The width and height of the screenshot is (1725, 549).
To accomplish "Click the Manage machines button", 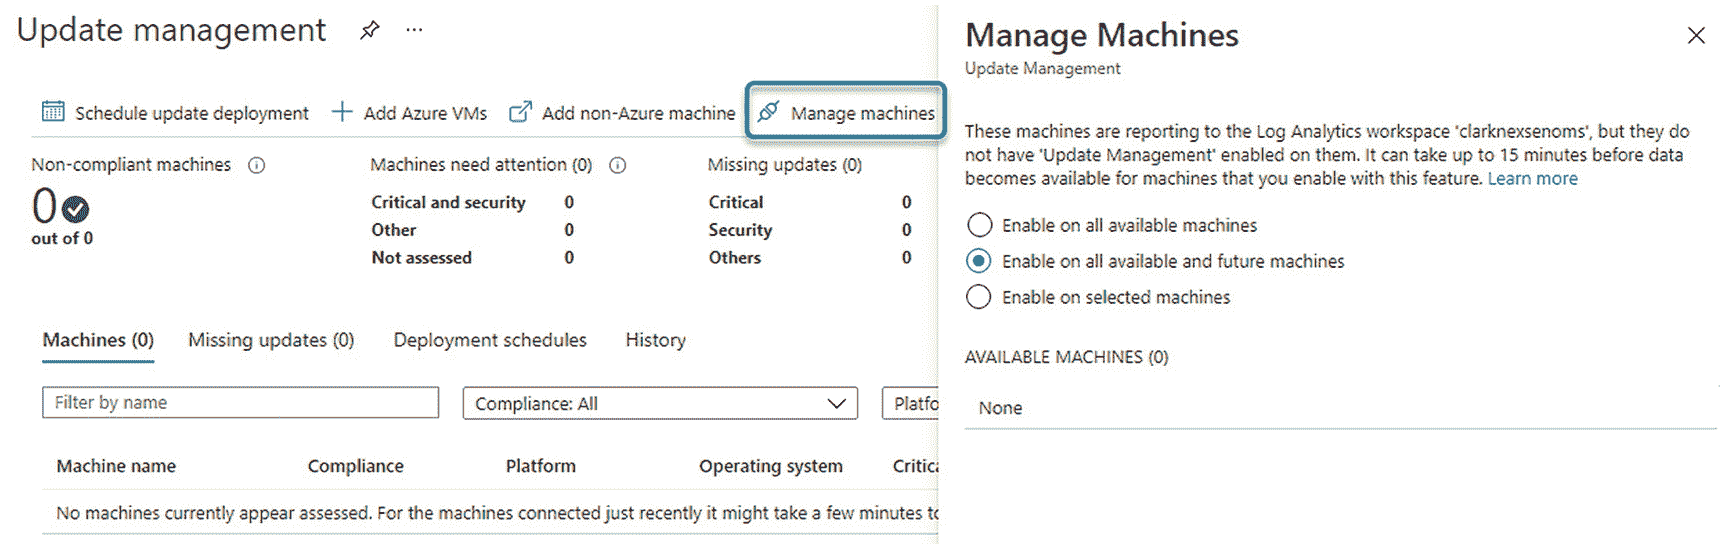I will [846, 112].
